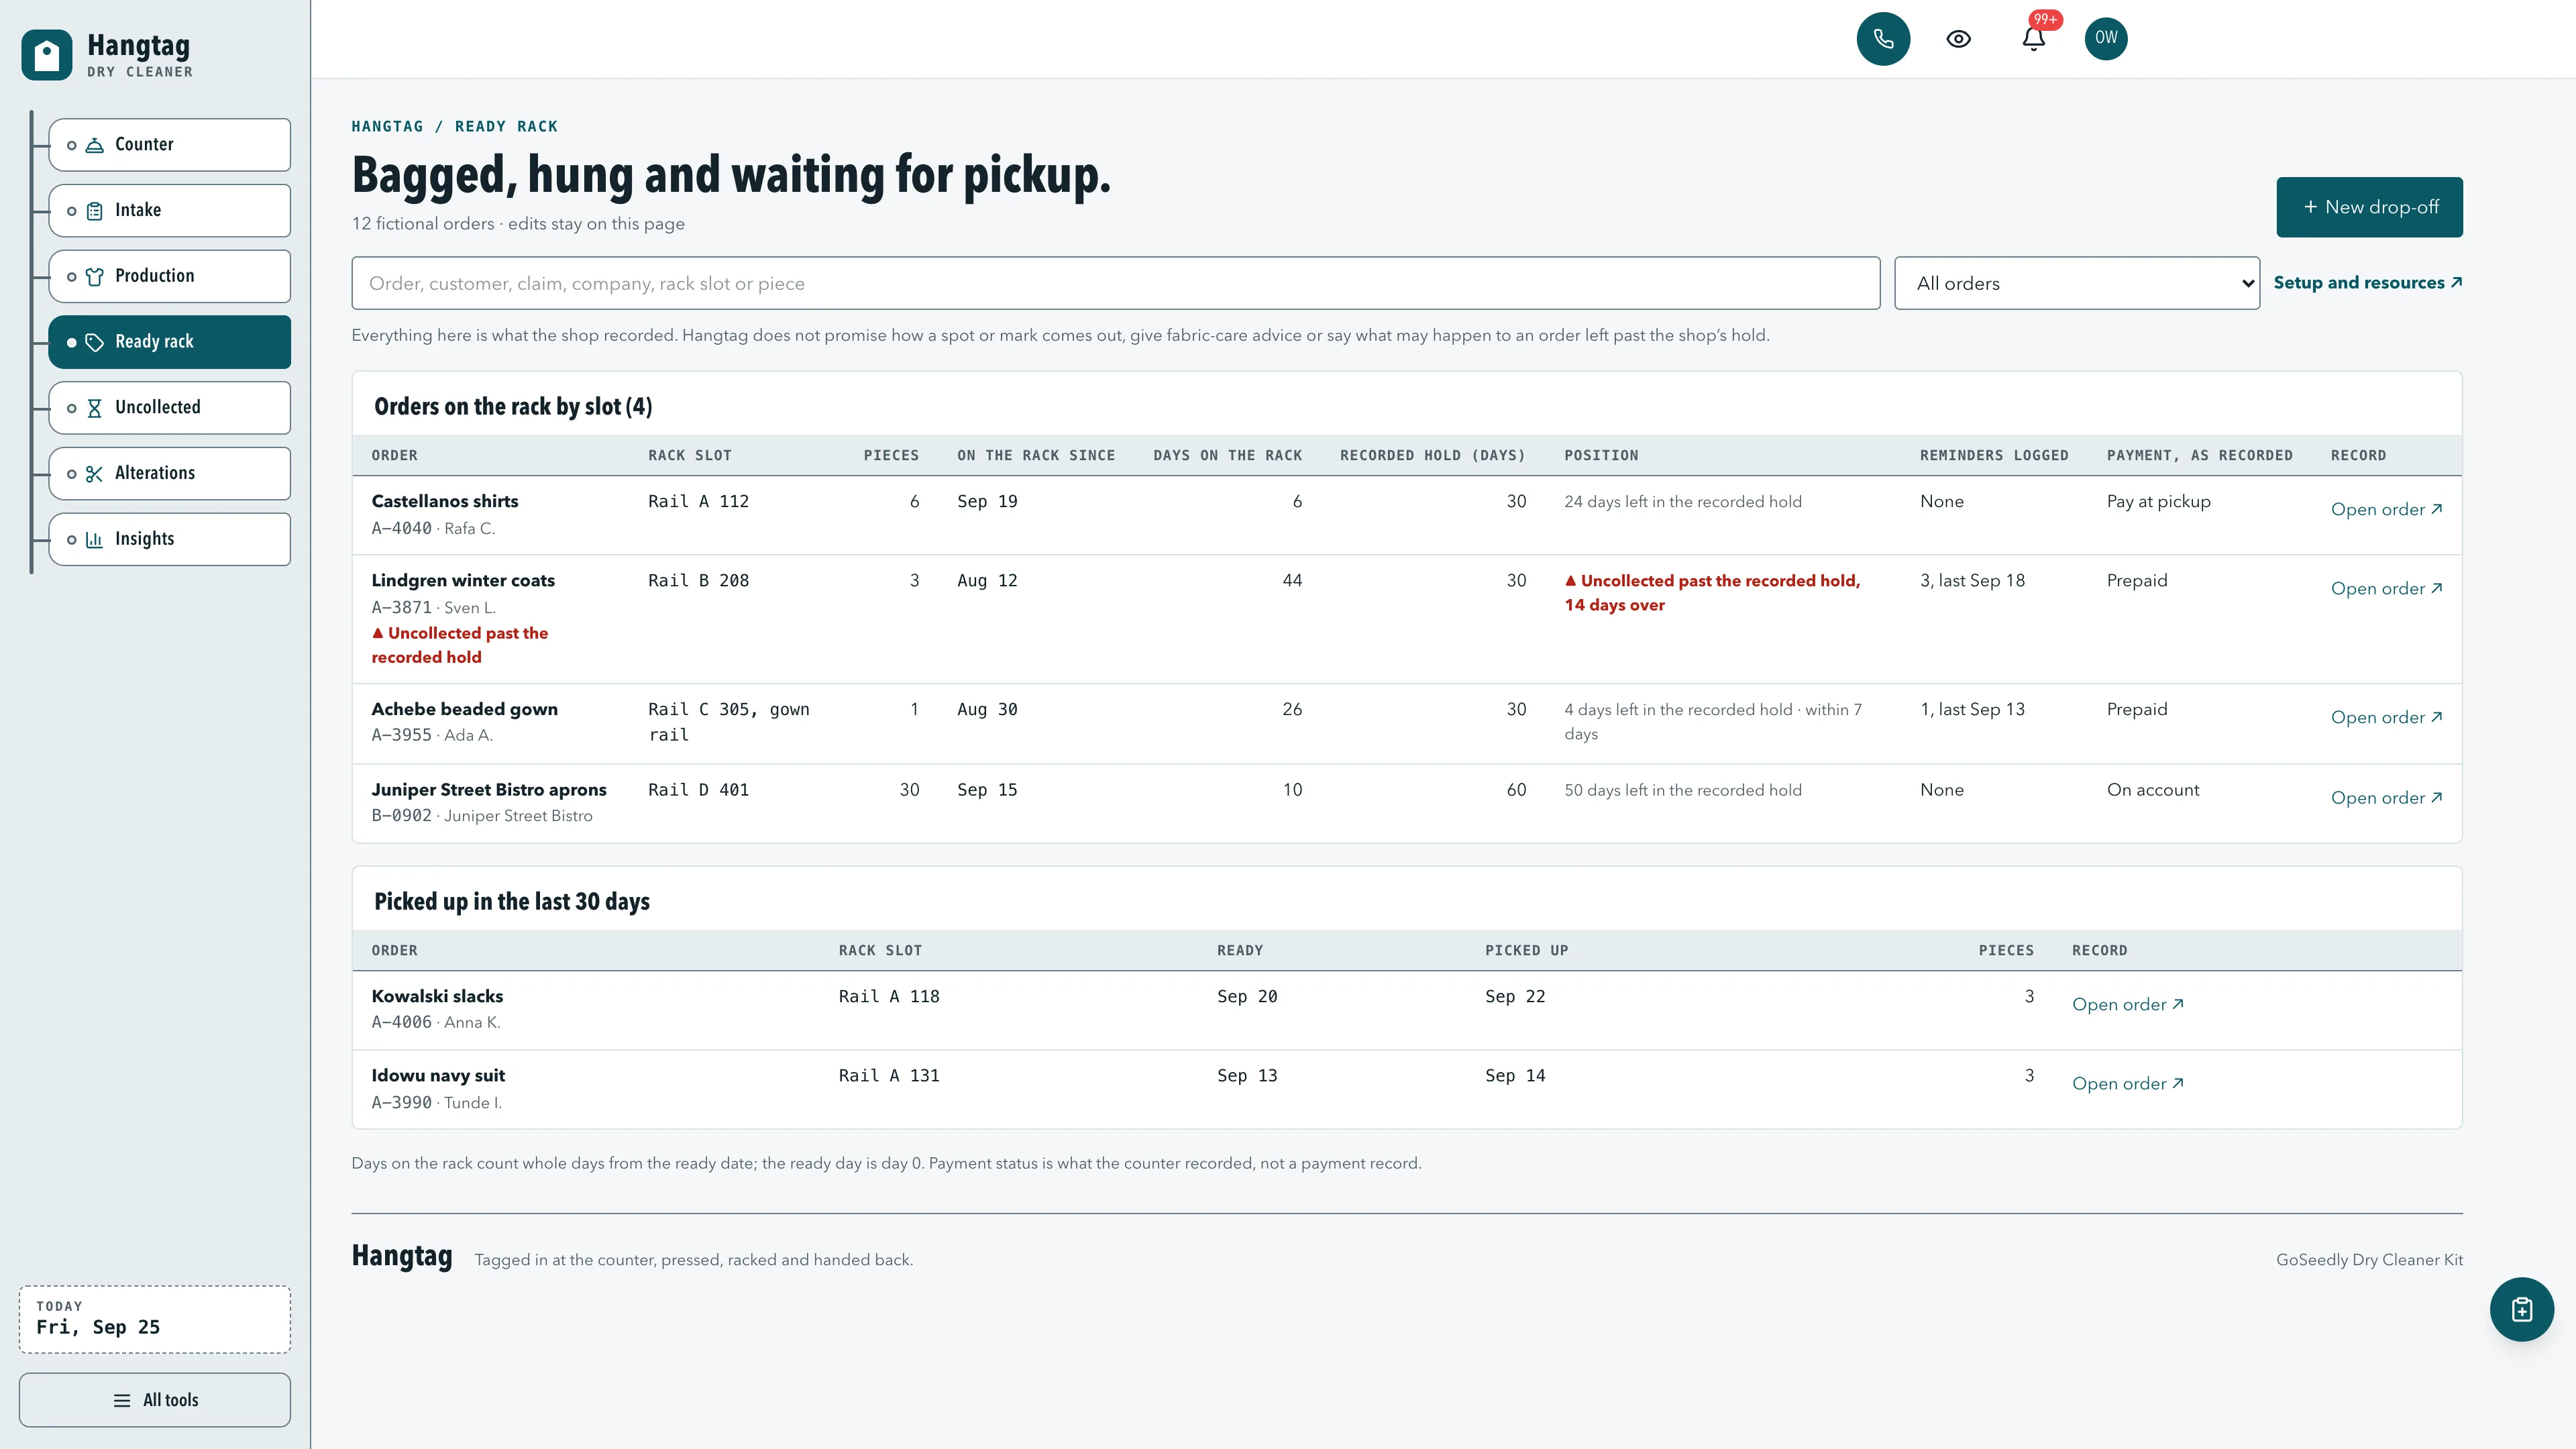This screenshot has width=2576, height=1449.
Task: Click the Rack slot header in rack table
Action: point(690,455)
